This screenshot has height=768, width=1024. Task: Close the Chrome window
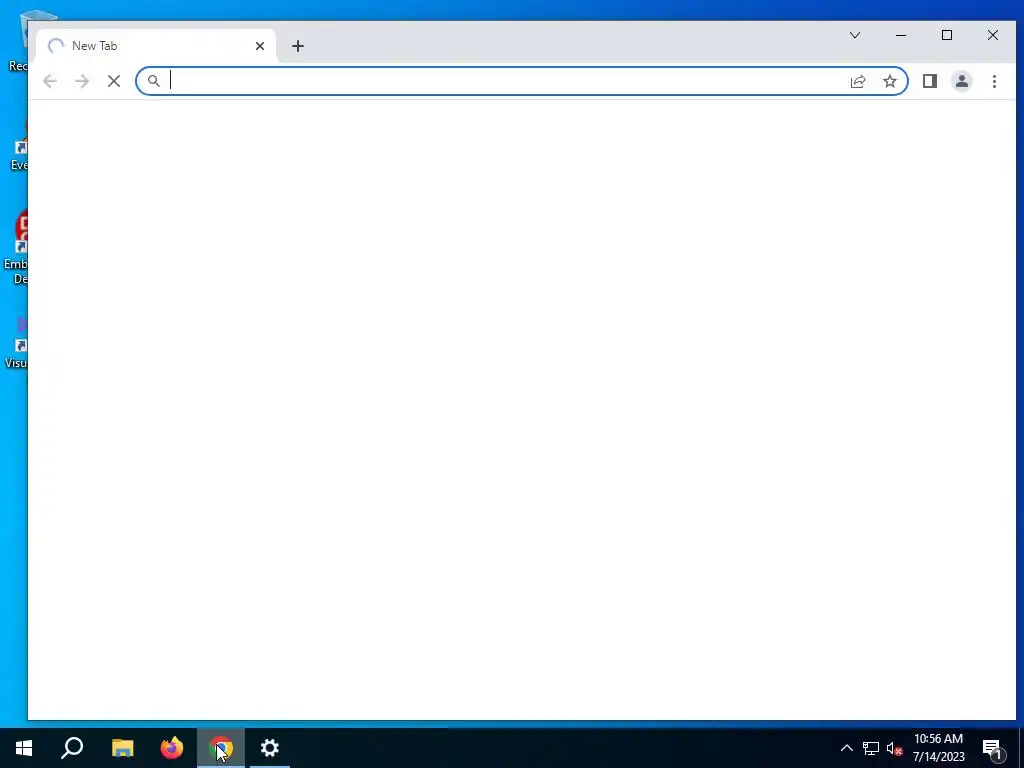pos(993,35)
